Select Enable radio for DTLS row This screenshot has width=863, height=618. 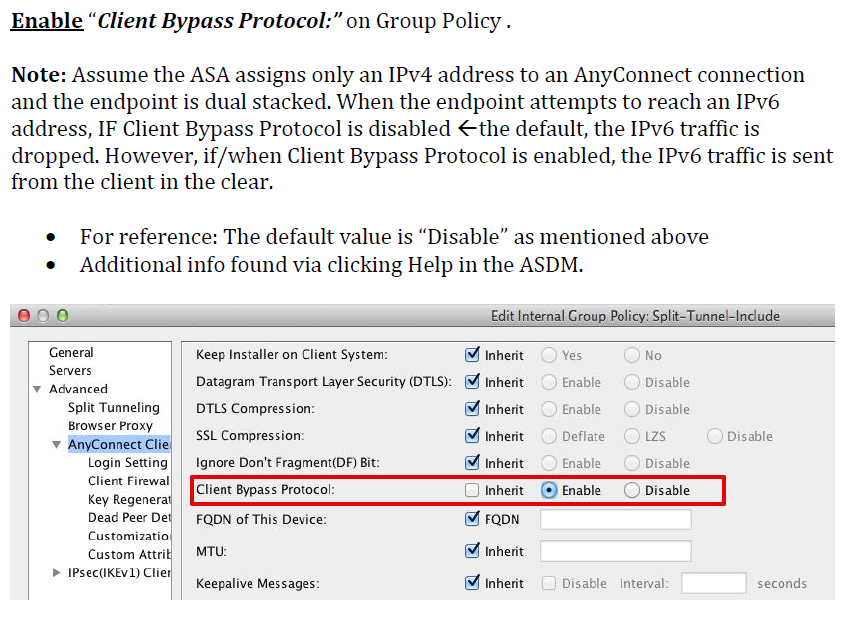549,382
